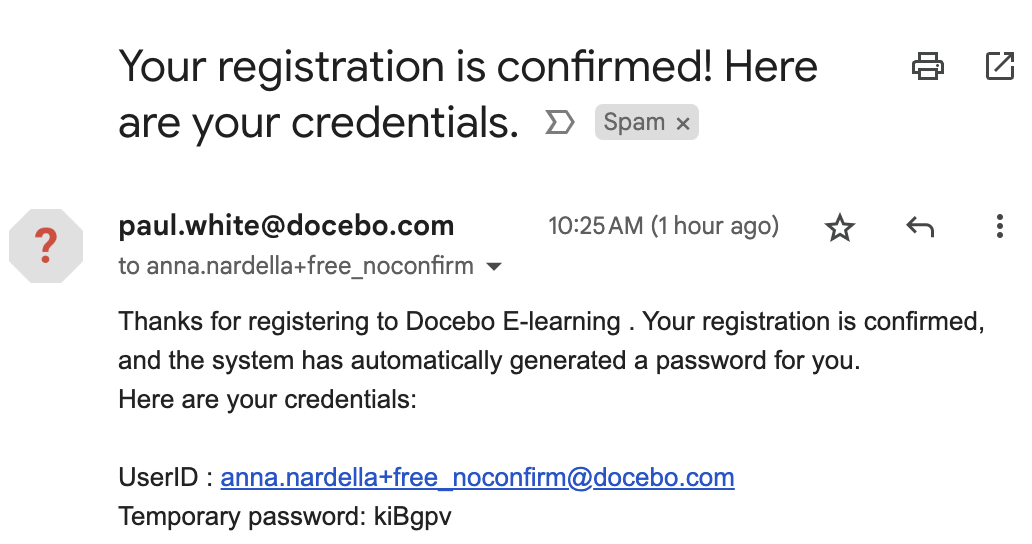Screen dimensions: 1032x544
Task: Click the email subject heading
Action: tap(468, 94)
